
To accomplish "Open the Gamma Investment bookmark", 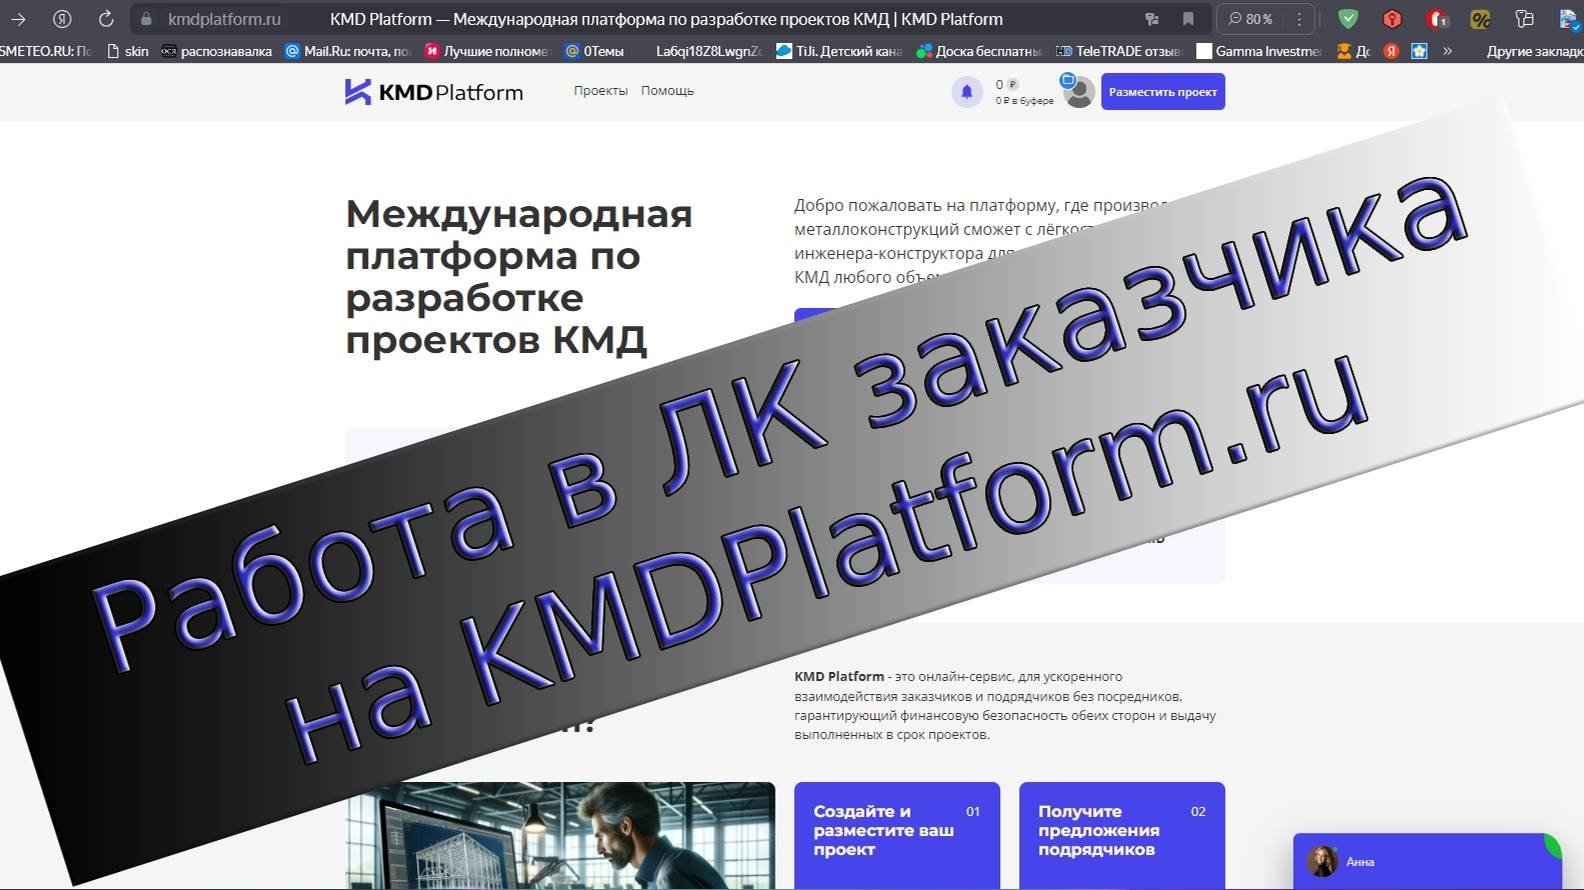I will (1259, 51).
